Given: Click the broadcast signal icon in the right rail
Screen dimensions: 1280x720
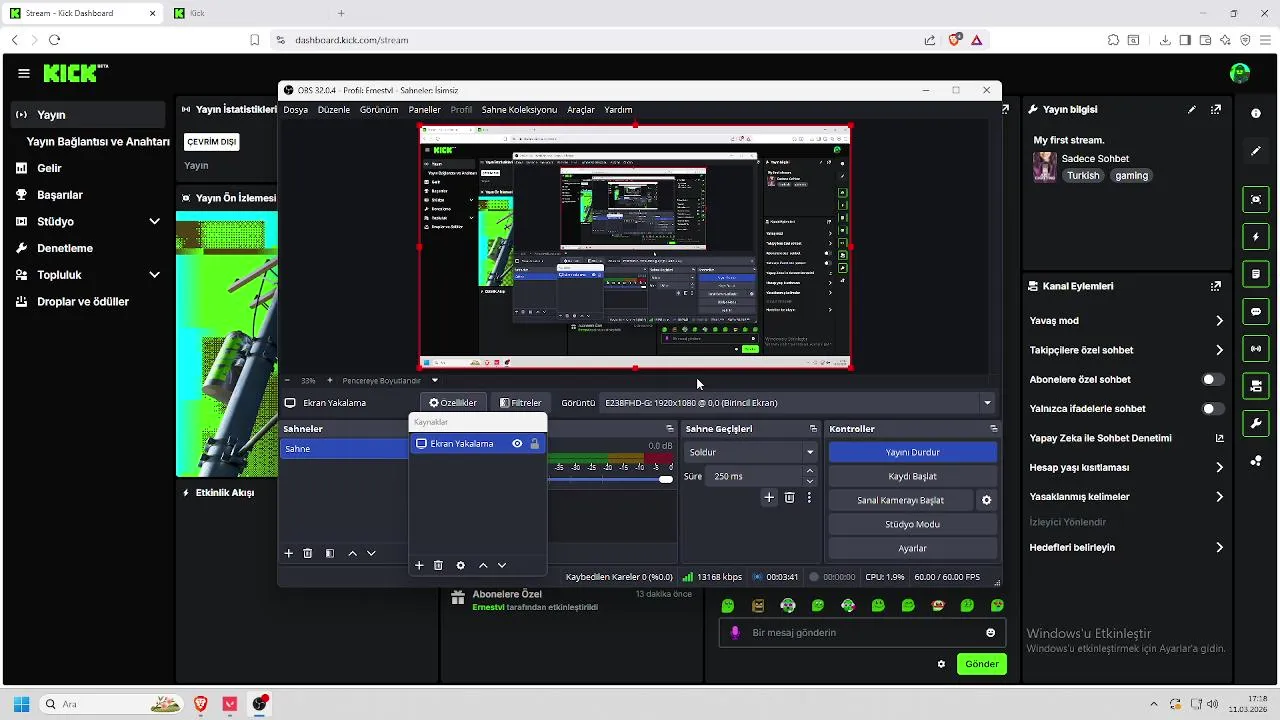Looking at the screenshot, I should pyautogui.click(x=1256, y=349).
